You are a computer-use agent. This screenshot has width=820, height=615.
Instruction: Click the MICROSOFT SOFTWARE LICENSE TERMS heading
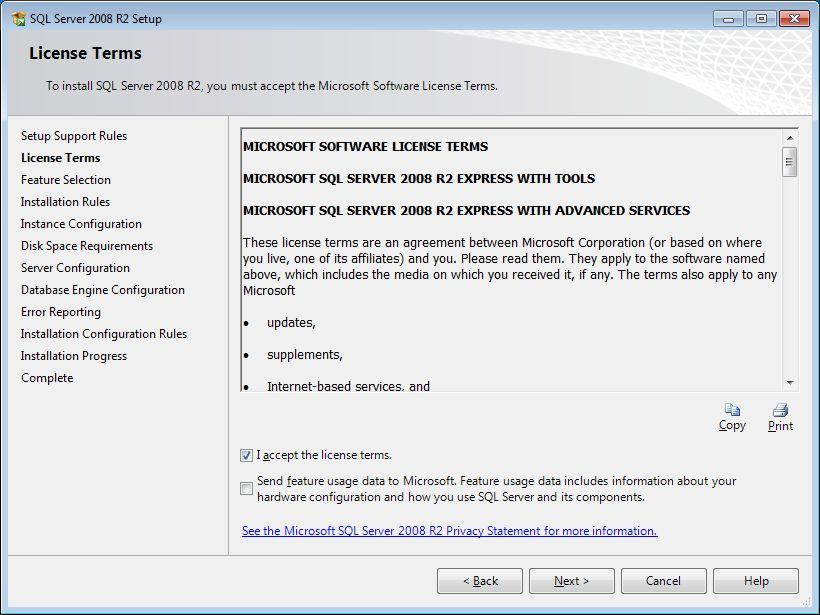tap(366, 146)
